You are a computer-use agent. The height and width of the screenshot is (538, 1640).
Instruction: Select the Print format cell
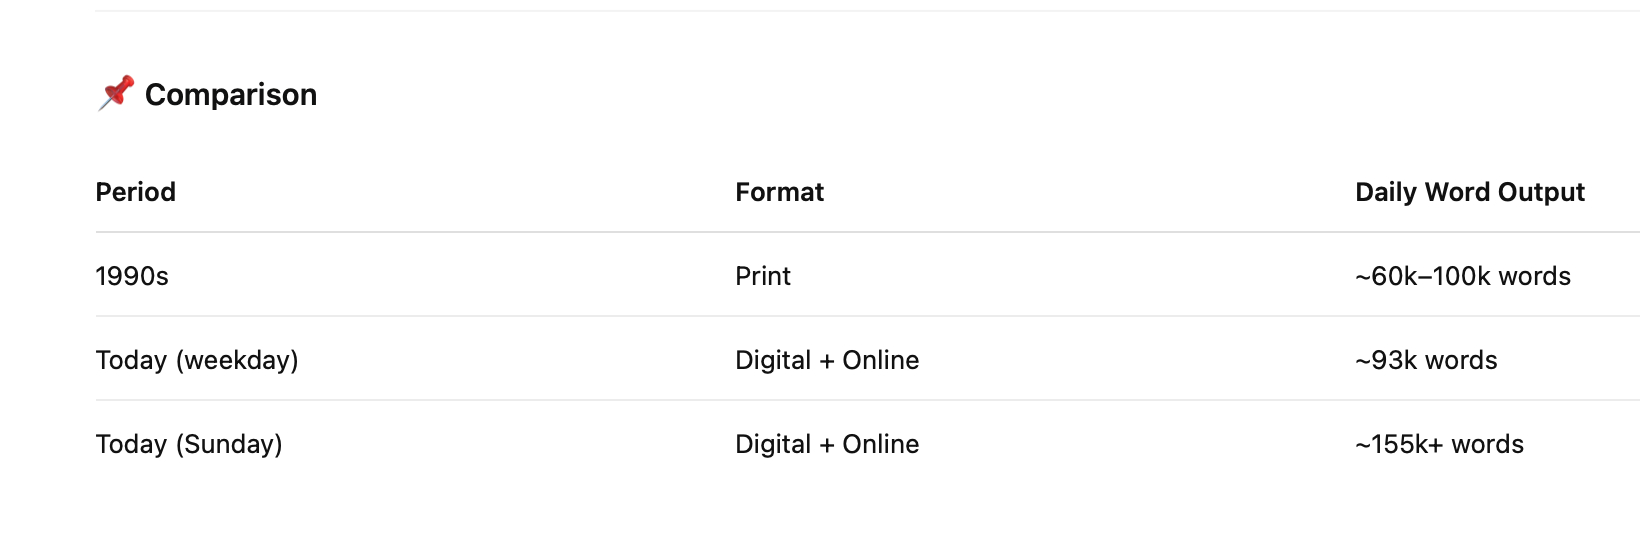763,276
